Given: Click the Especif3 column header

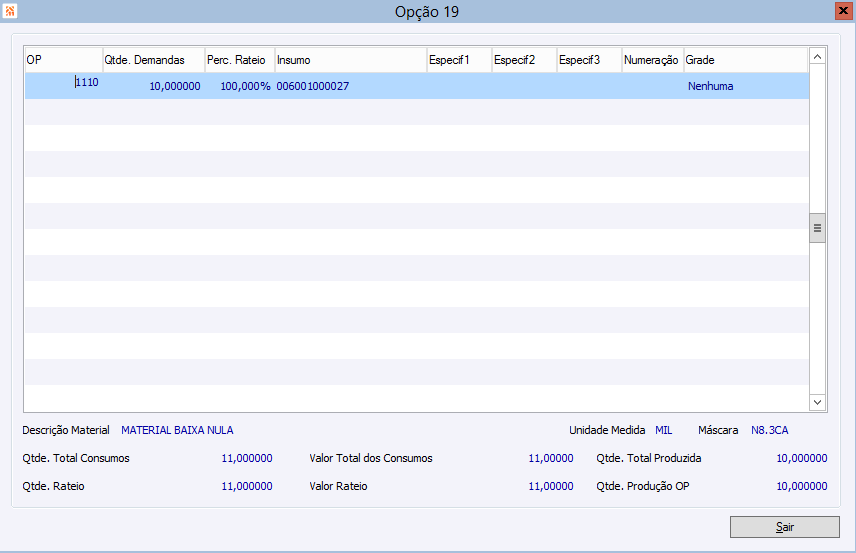Looking at the screenshot, I should (x=589, y=60).
